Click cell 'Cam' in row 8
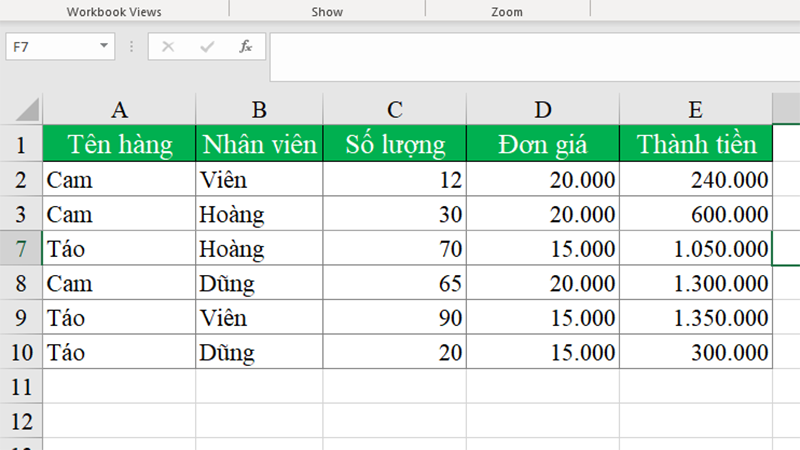 click(119, 283)
